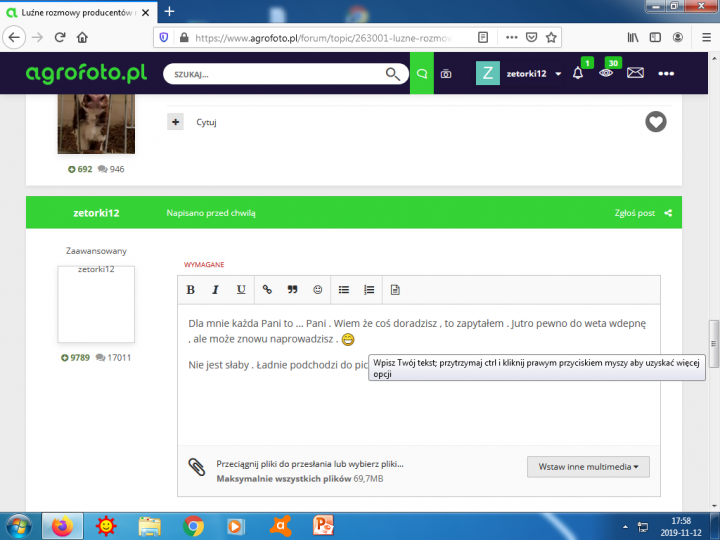This screenshot has height=540, width=720.
Task: Click the SZUKAJ search field
Action: click(x=275, y=74)
